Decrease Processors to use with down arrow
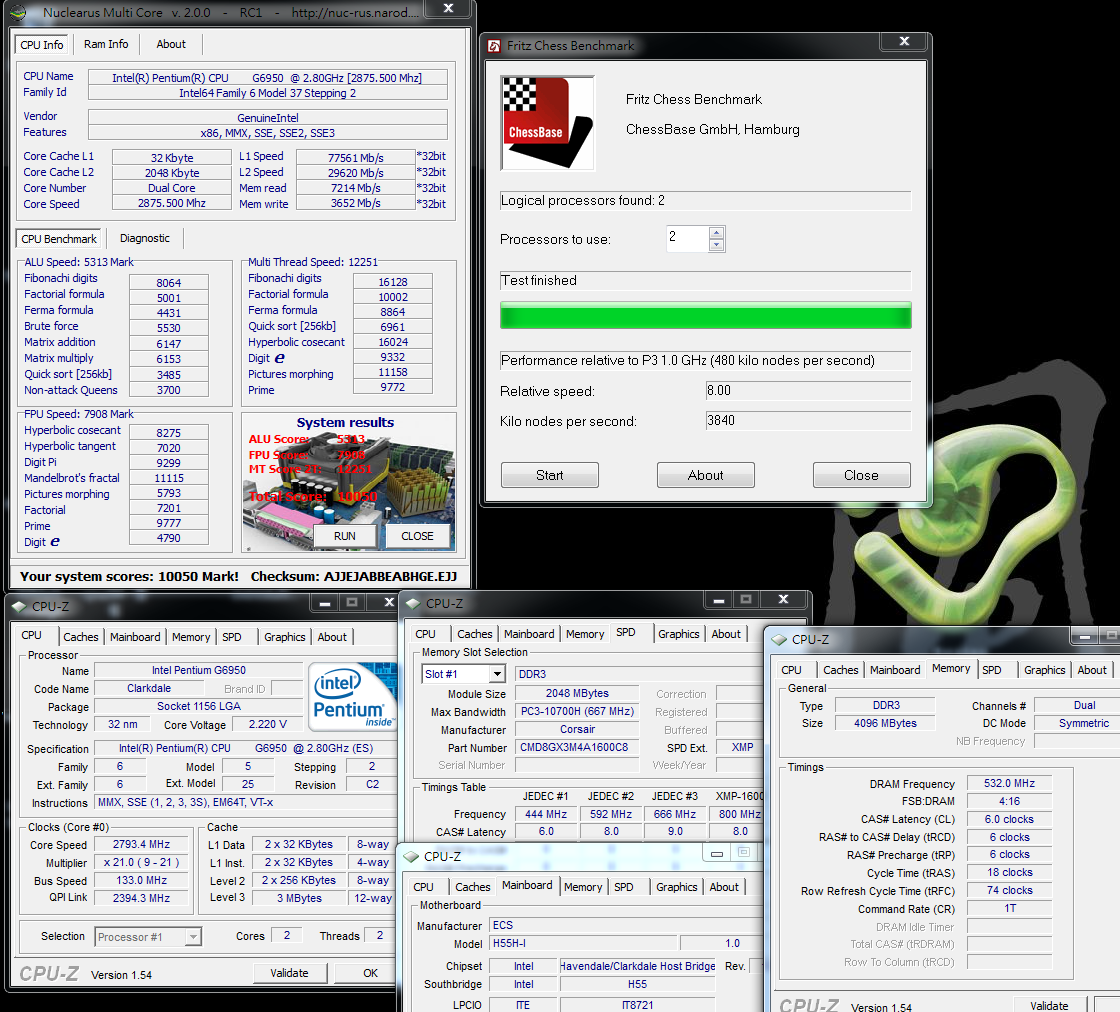Image resolution: width=1120 pixels, height=1012 pixels. pos(716,245)
